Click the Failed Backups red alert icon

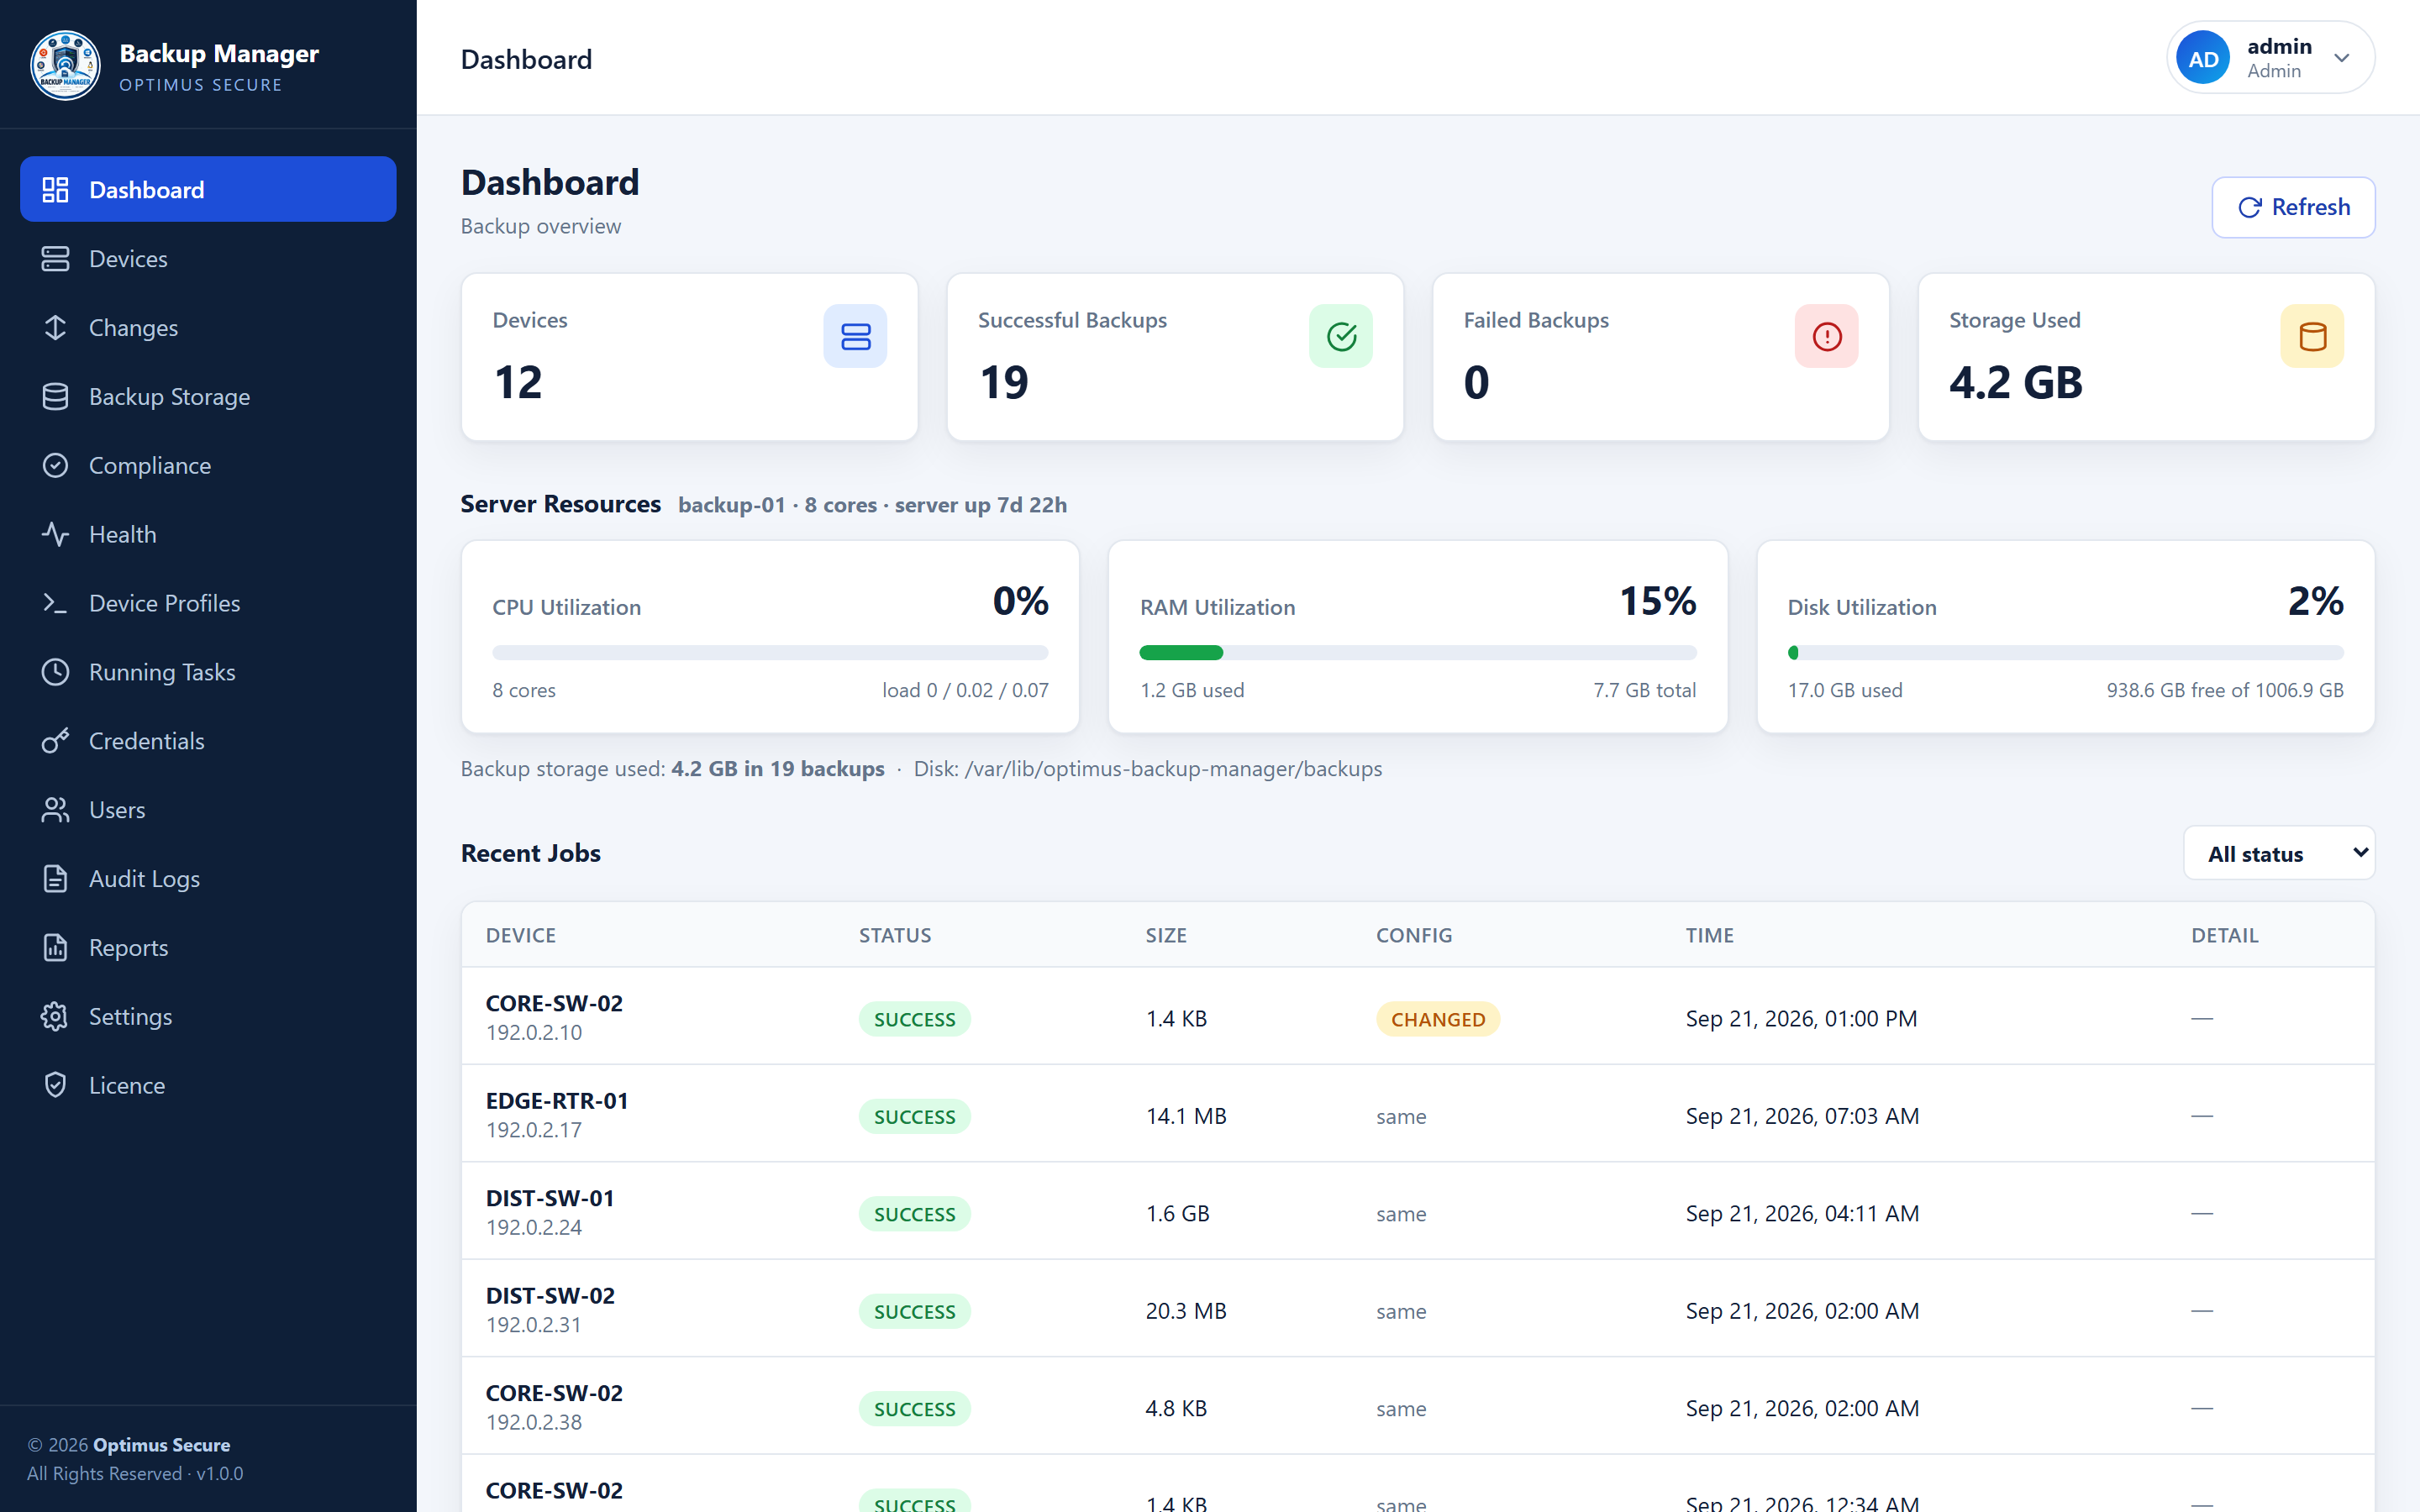pyautogui.click(x=1826, y=336)
